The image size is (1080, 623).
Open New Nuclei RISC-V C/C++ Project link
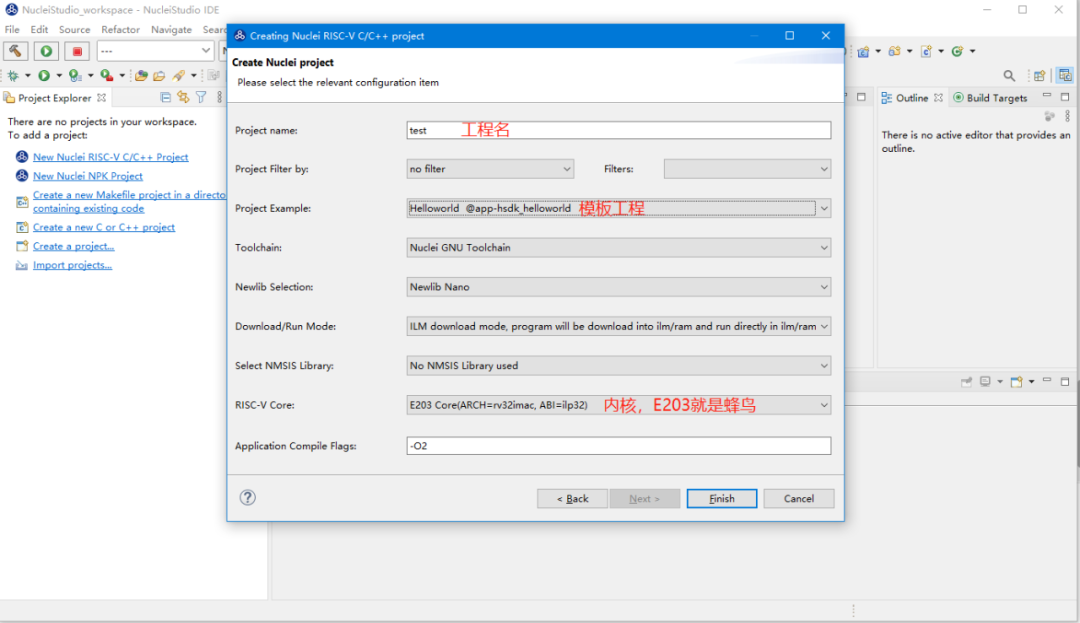pos(110,157)
